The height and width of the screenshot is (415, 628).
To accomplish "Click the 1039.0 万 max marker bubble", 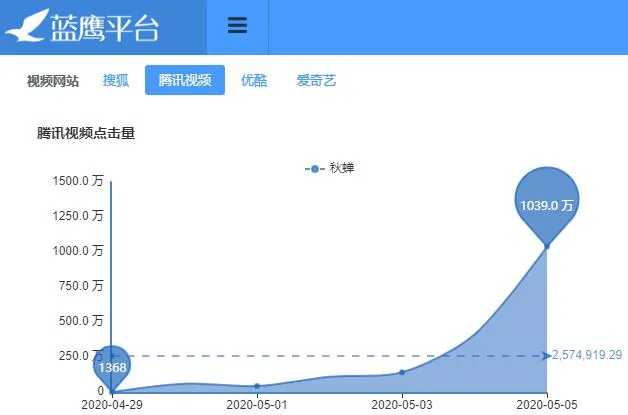I will click(547, 204).
